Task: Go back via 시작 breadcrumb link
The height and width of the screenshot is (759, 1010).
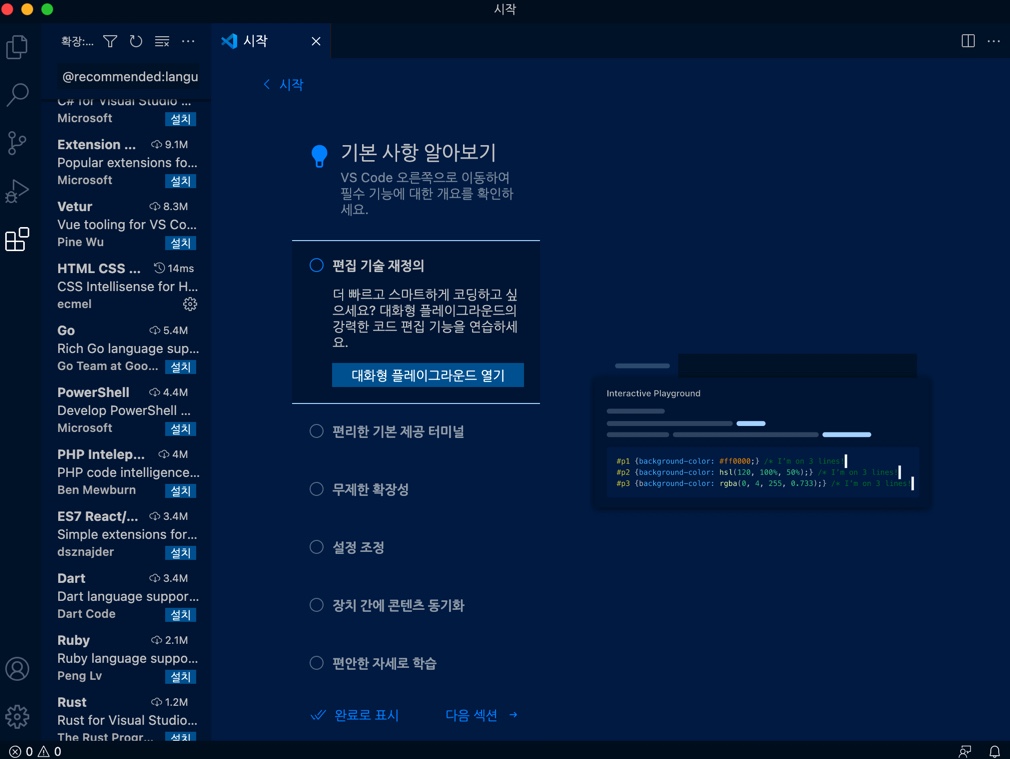Action: coord(283,84)
